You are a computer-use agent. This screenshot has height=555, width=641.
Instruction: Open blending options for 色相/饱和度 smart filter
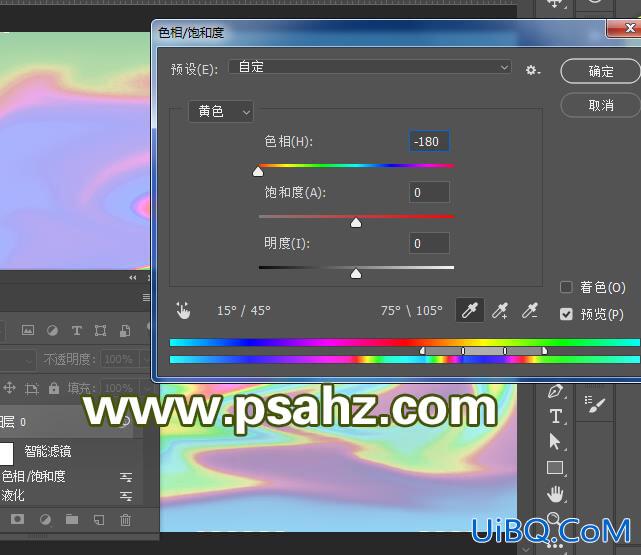pos(126,477)
